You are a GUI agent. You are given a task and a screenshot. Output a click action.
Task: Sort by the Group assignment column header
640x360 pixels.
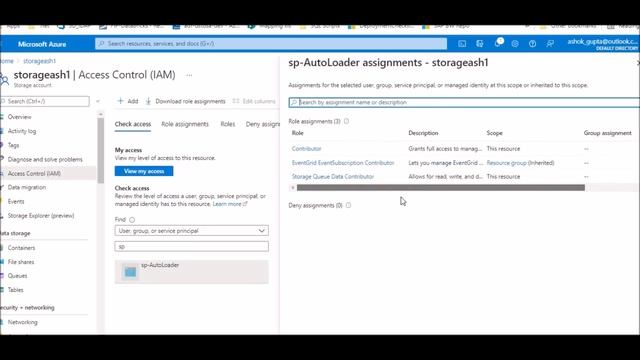607,133
